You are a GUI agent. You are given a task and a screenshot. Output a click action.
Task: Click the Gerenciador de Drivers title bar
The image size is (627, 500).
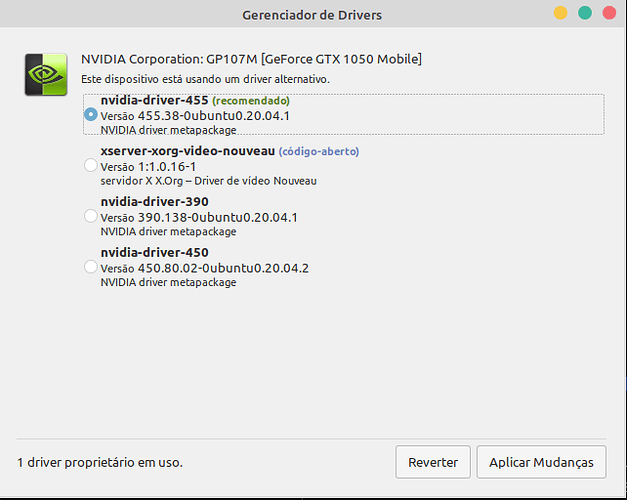coord(312,15)
